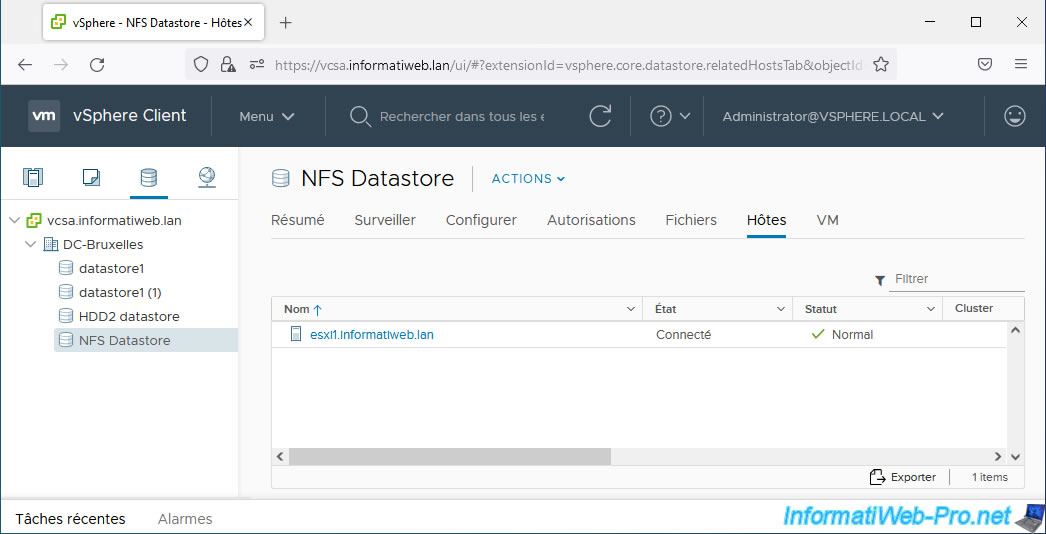Open the Hosts and Clusters inventory view
Viewport: 1046px width, 534px height.
(33, 178)
